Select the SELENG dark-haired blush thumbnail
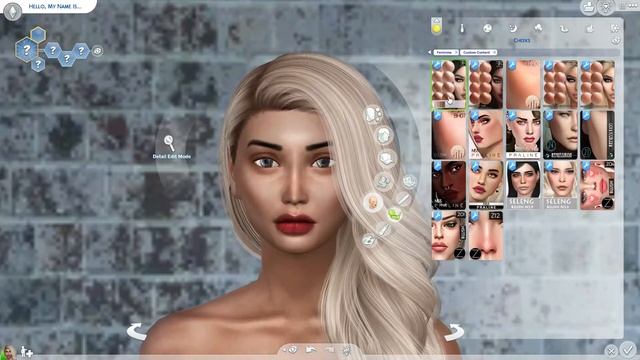The width and height of the screenshot is (640, 360). pyautogui.click(x=523, y=185)
